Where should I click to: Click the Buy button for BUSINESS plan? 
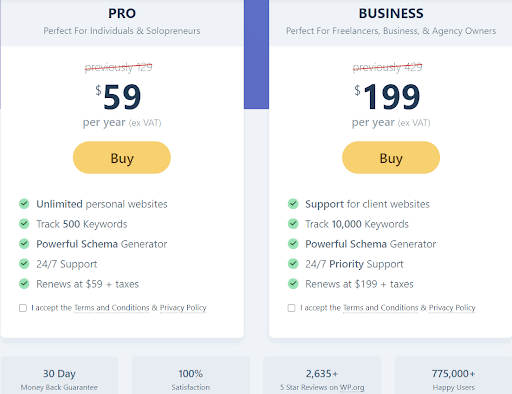[391, 157]
